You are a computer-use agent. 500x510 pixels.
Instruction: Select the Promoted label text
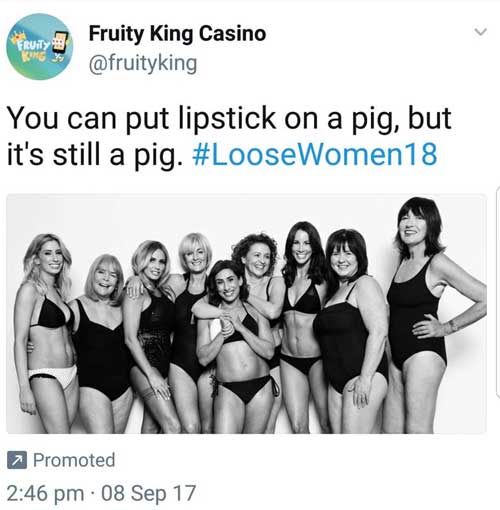[74, 460]
